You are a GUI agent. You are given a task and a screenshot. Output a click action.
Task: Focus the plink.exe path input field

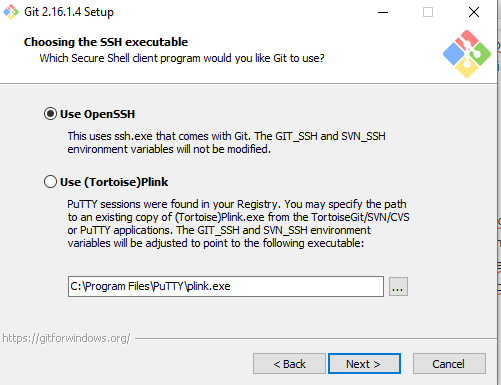point(226,286)
